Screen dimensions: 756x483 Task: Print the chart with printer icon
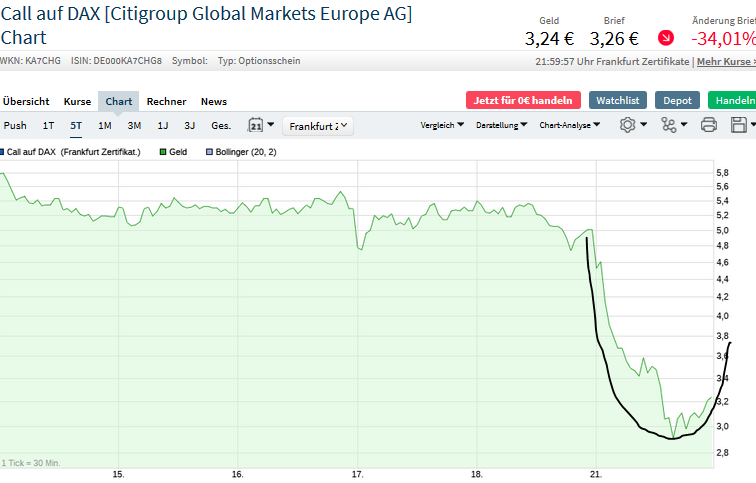709,125
